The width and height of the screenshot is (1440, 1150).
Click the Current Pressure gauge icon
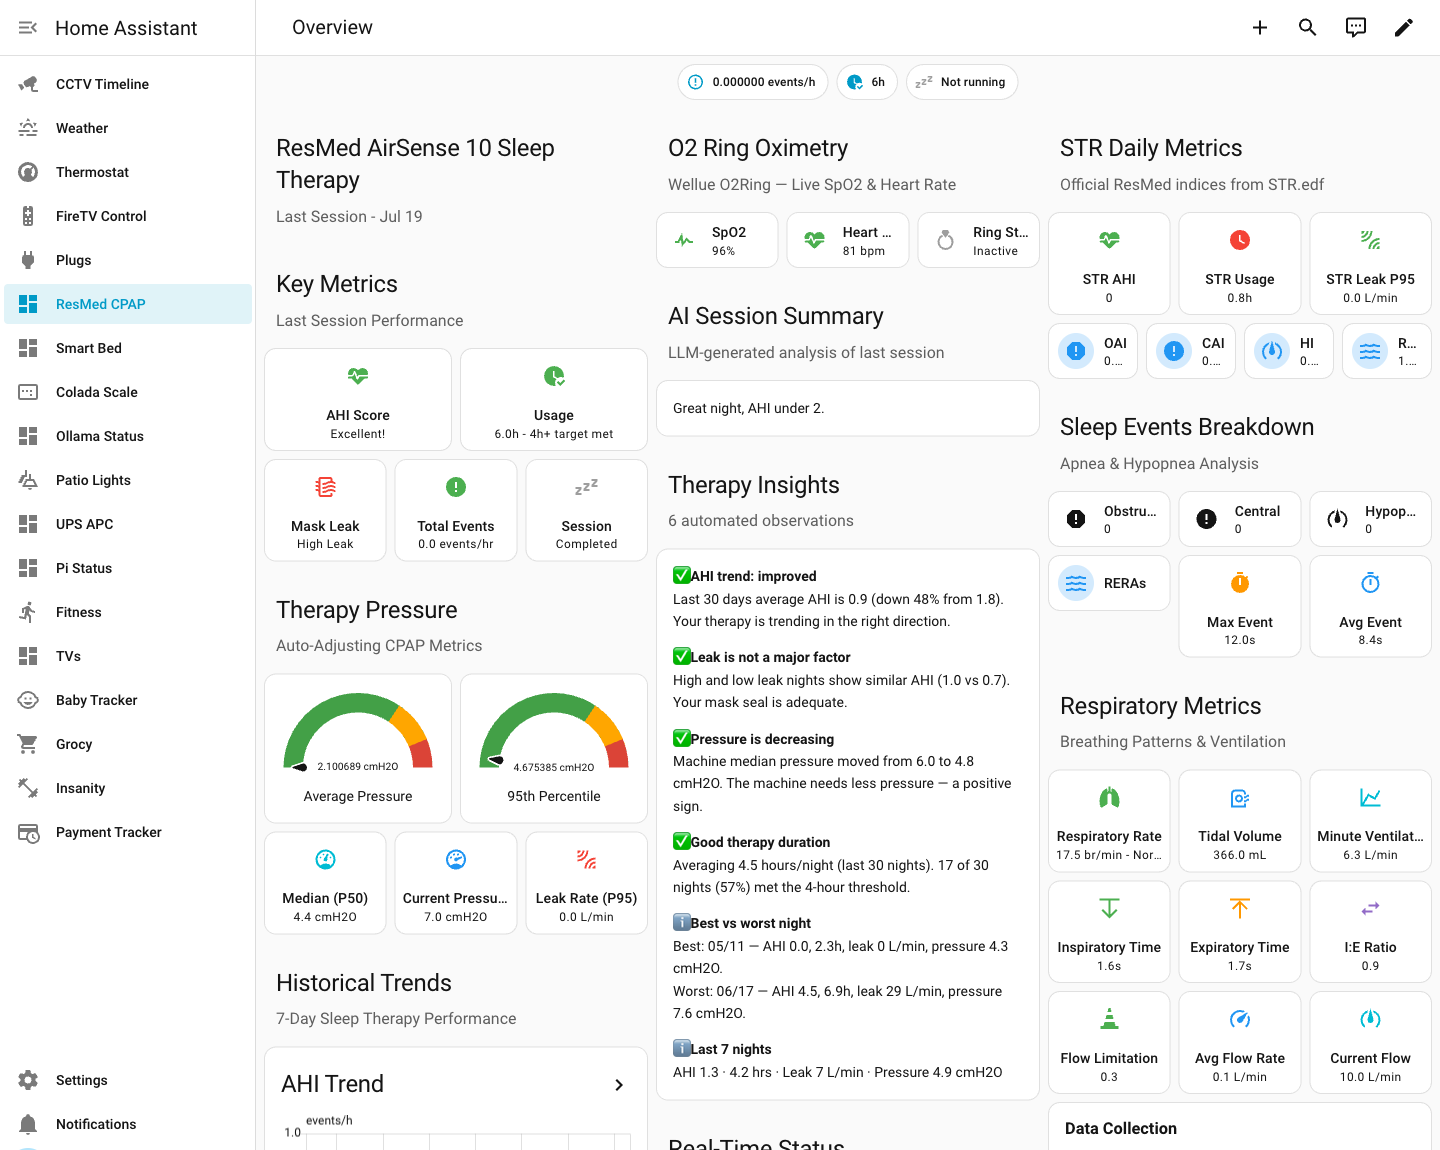pos(456,859)
